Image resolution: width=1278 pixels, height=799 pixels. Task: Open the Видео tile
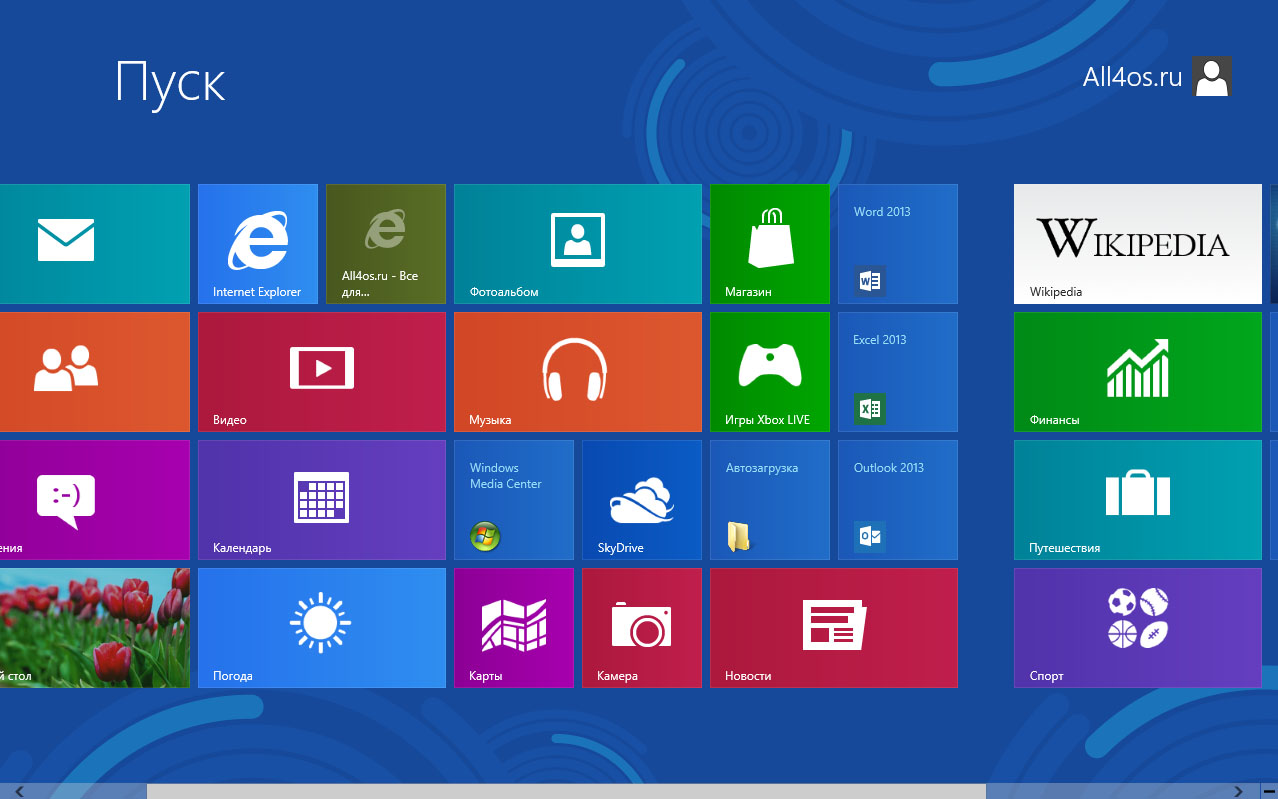(x=322, y=372)
